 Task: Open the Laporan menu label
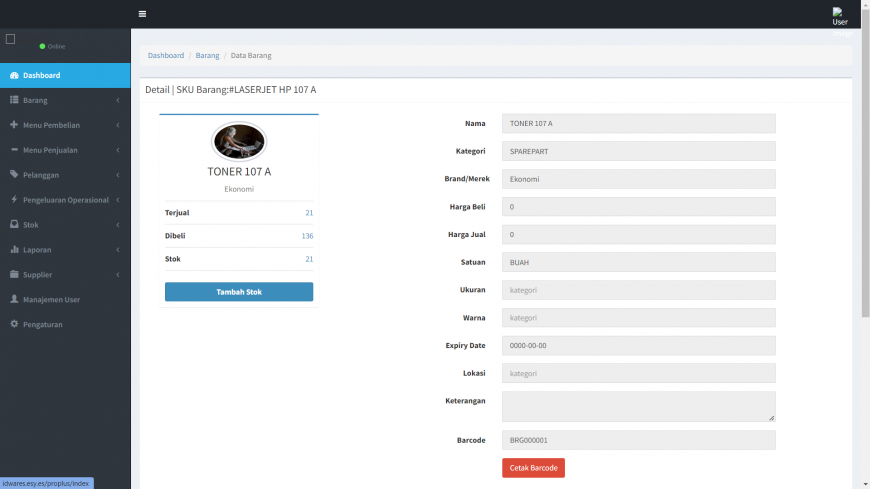tap(37, 250)
